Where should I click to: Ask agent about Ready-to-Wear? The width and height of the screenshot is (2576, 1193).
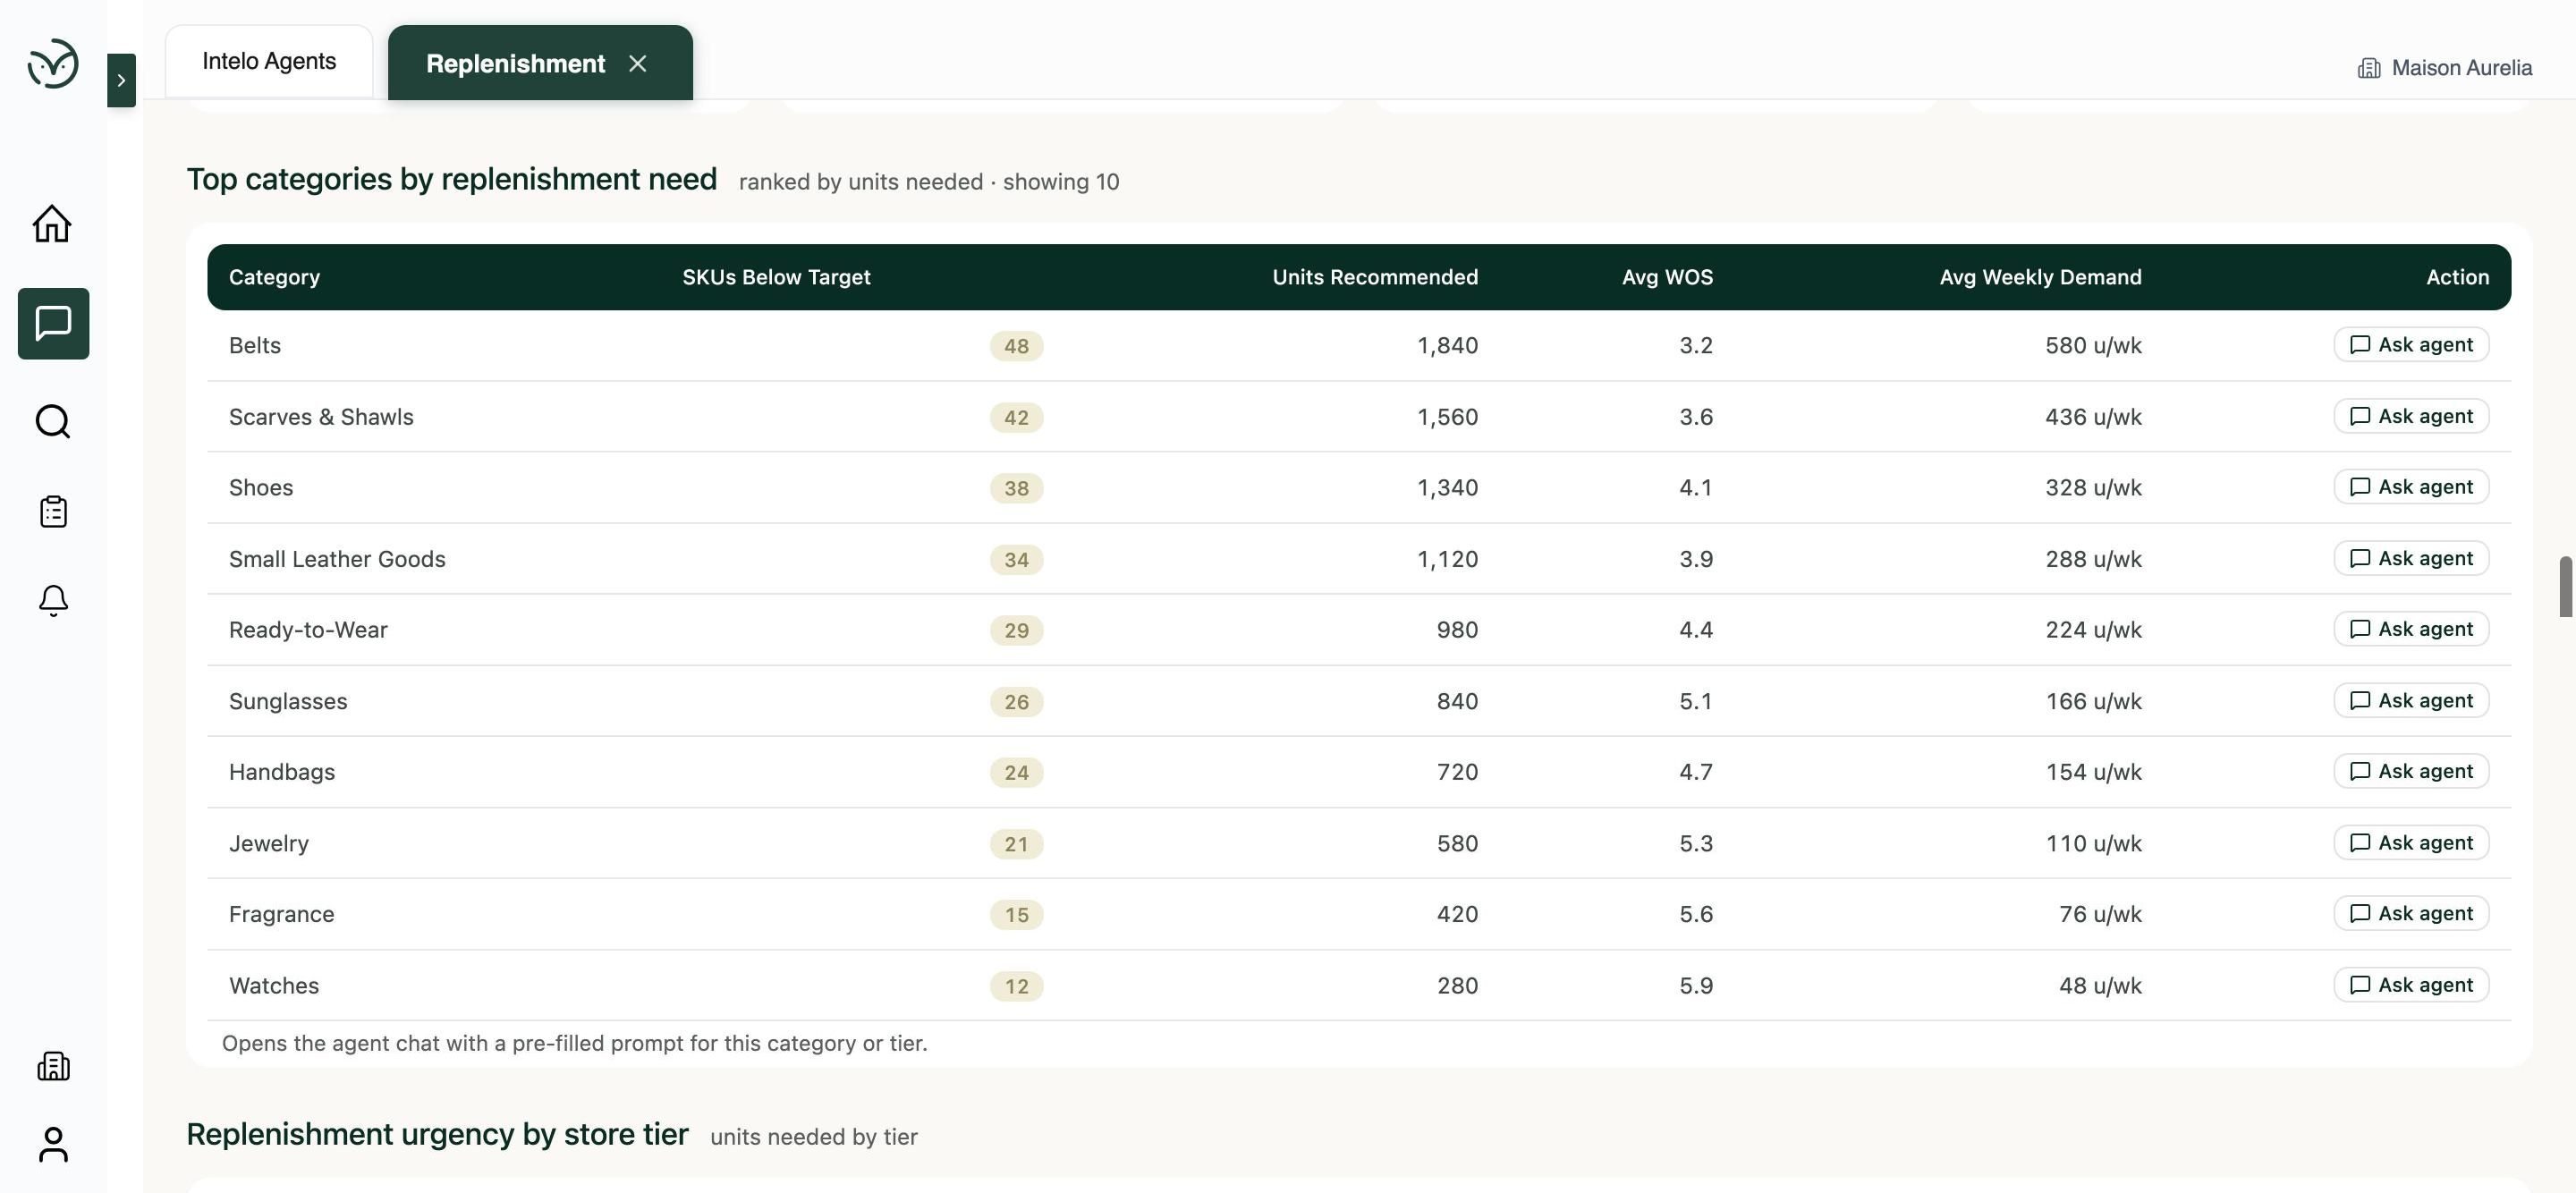[x=2411, y=629]
